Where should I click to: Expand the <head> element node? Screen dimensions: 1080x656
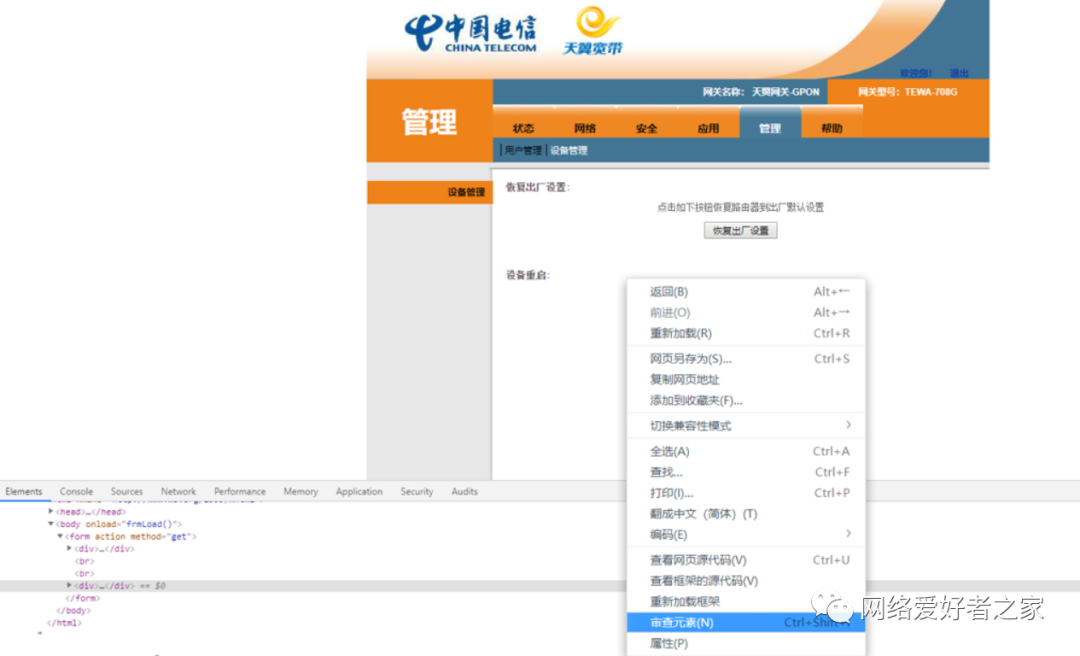point(51,511)
